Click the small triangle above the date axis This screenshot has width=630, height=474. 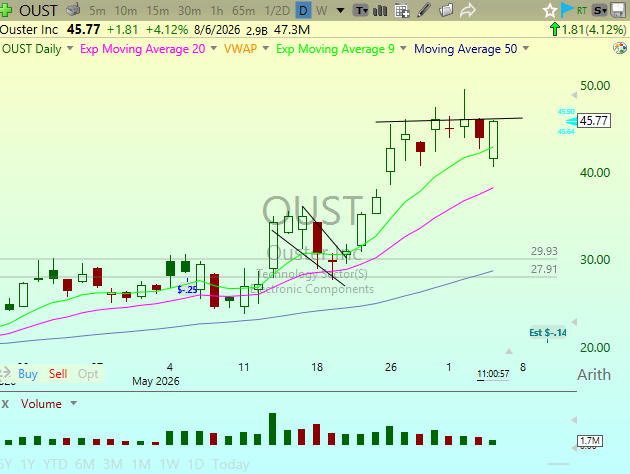tap(509, 351)
